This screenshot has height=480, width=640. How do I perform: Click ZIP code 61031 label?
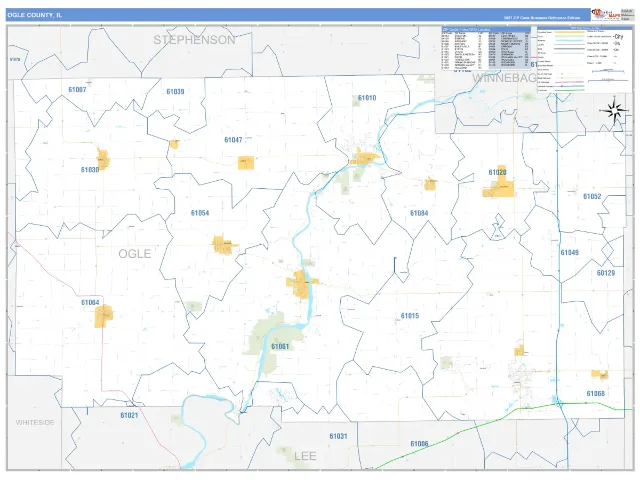(338, 436)
